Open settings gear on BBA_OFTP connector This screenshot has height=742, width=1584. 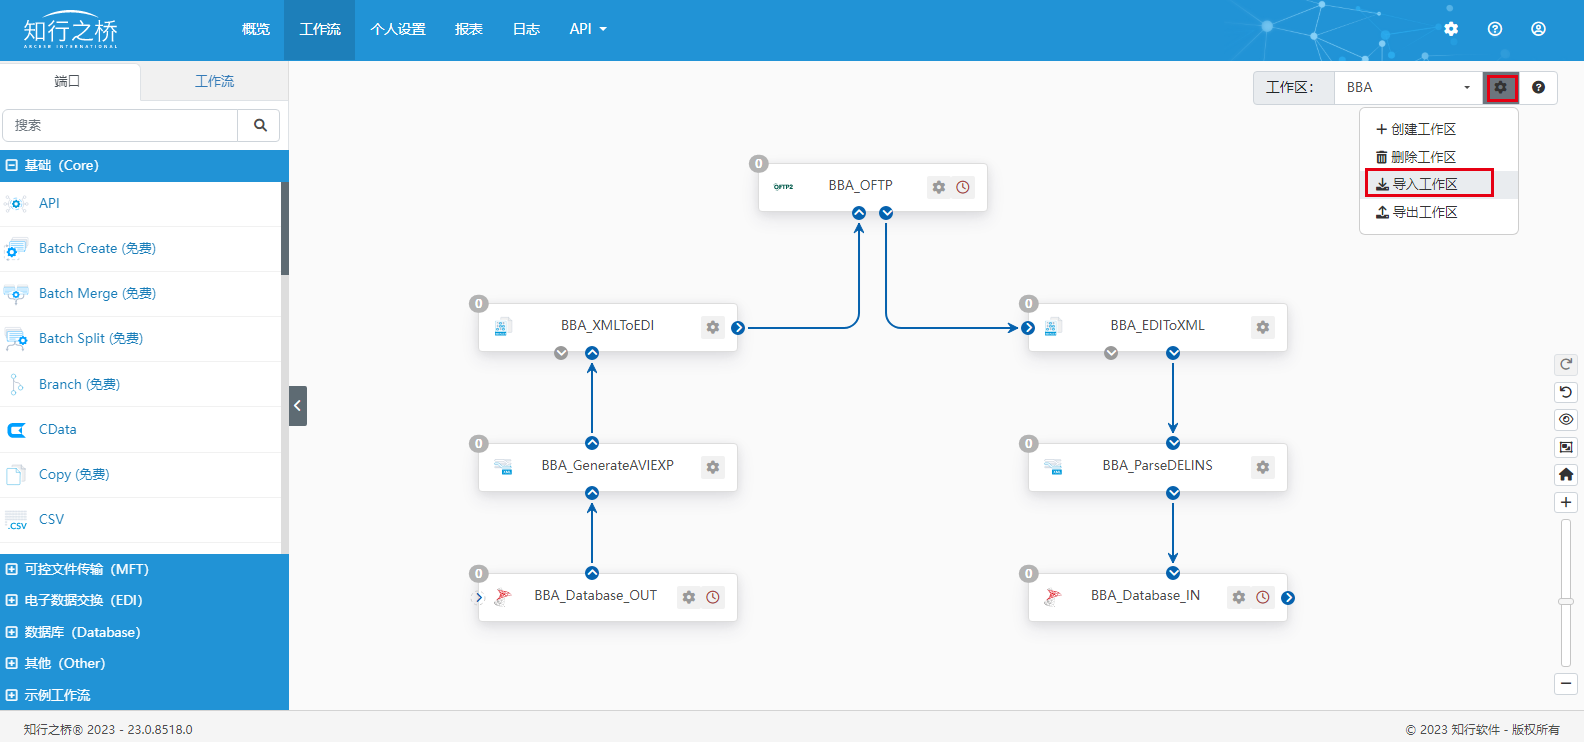pyautogui.click(x=938, y=187)
